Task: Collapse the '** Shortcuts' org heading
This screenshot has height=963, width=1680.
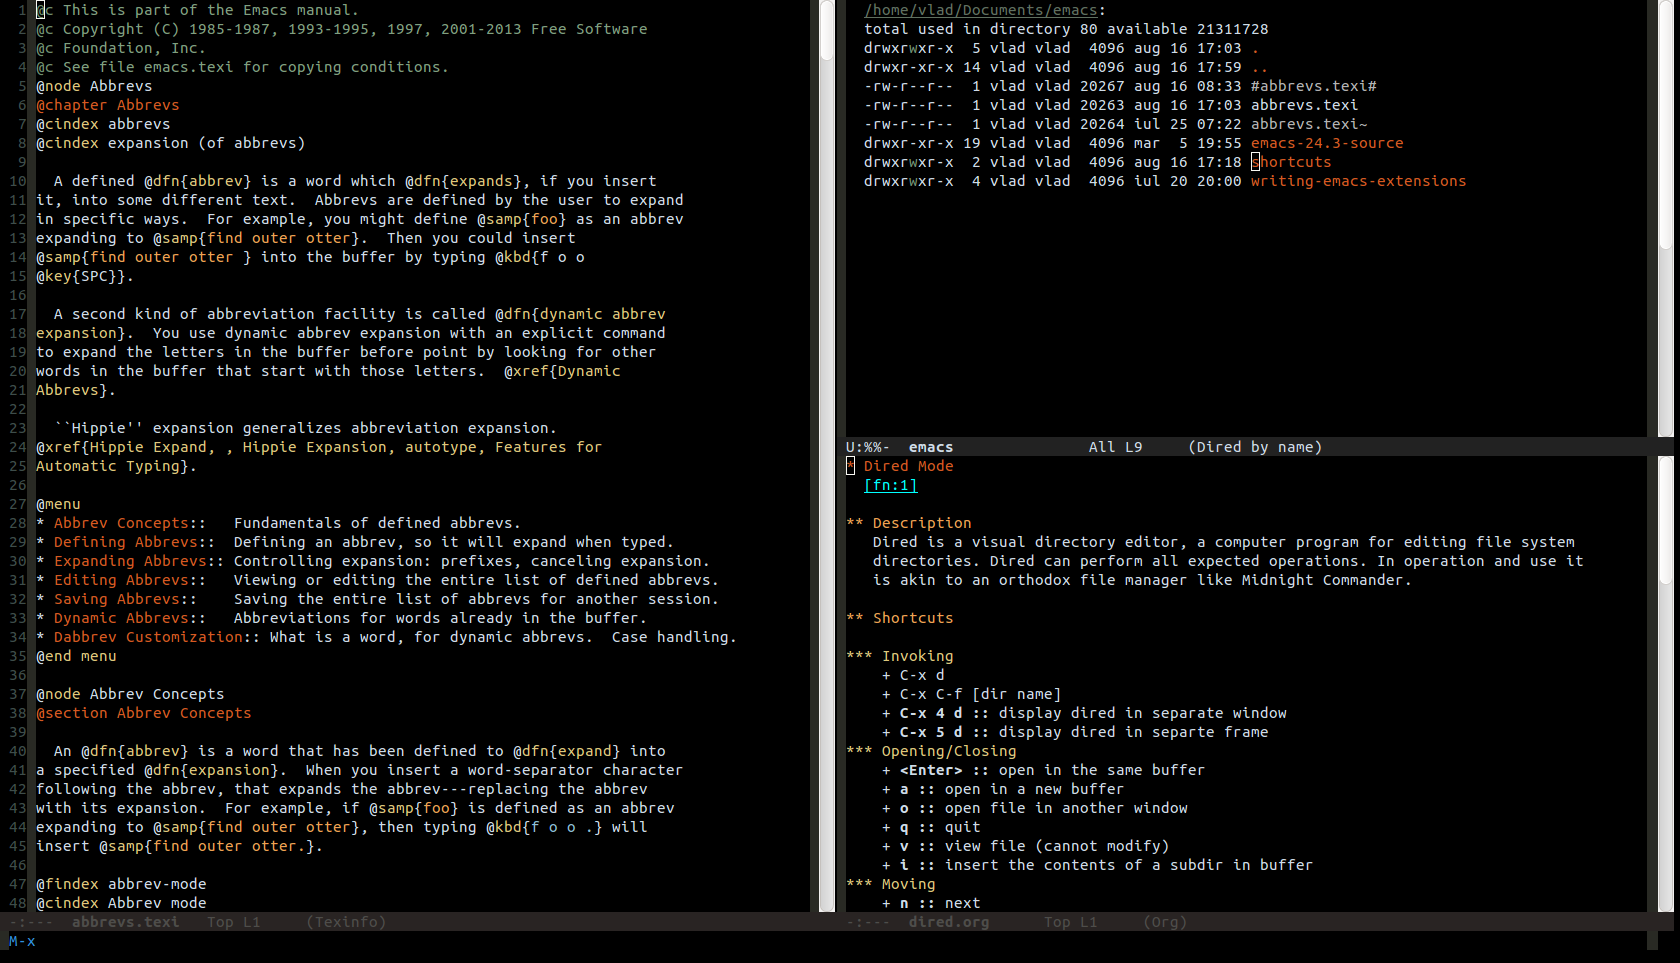Action: [900, 618]
